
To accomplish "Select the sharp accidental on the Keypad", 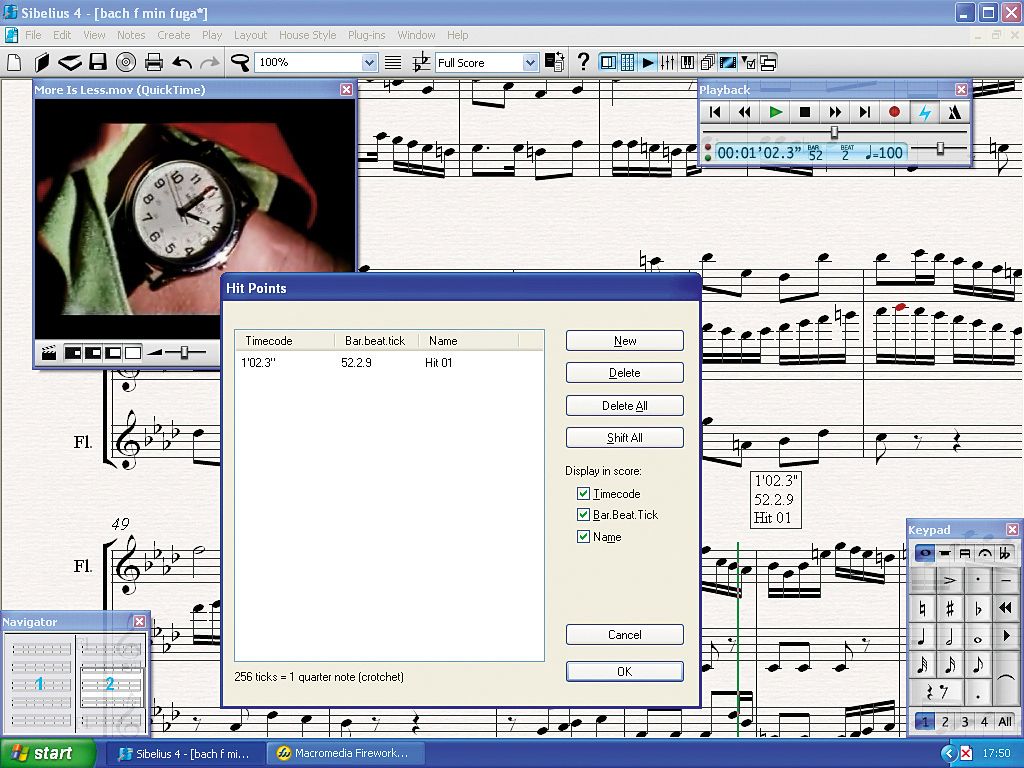I will coord(950,606).
